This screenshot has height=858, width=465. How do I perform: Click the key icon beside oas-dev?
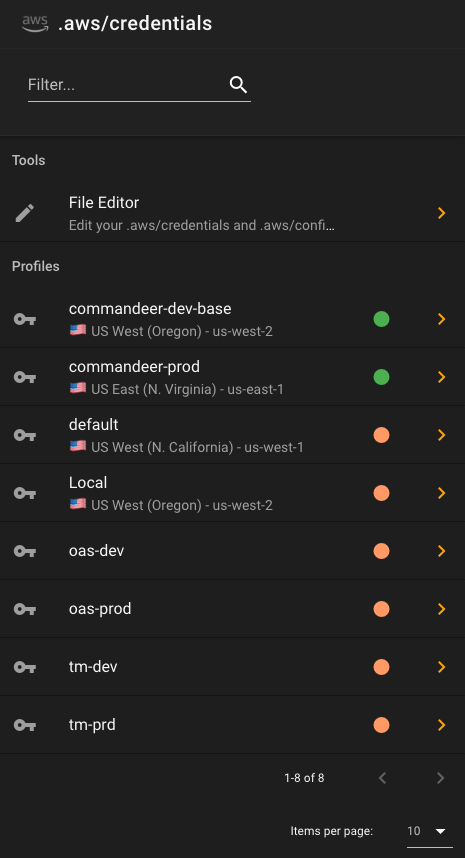click(x=25, y=551)
